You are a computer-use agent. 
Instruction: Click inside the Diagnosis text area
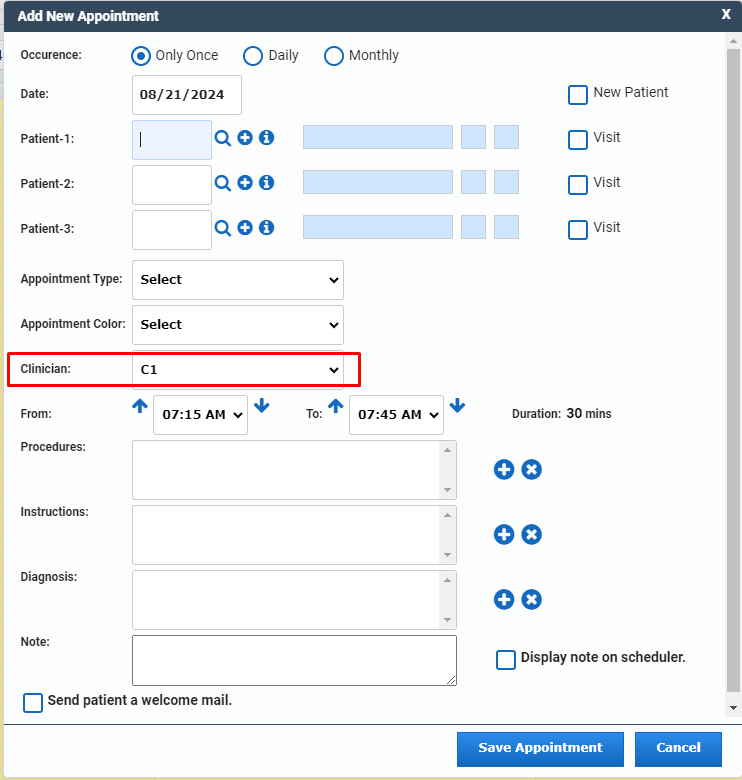(x=286, y=600)
